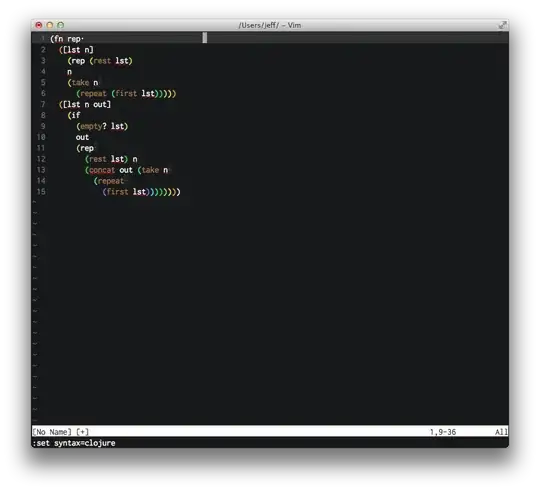Click the red close window button
Screen dimensions: 540x491
(39, 25)
